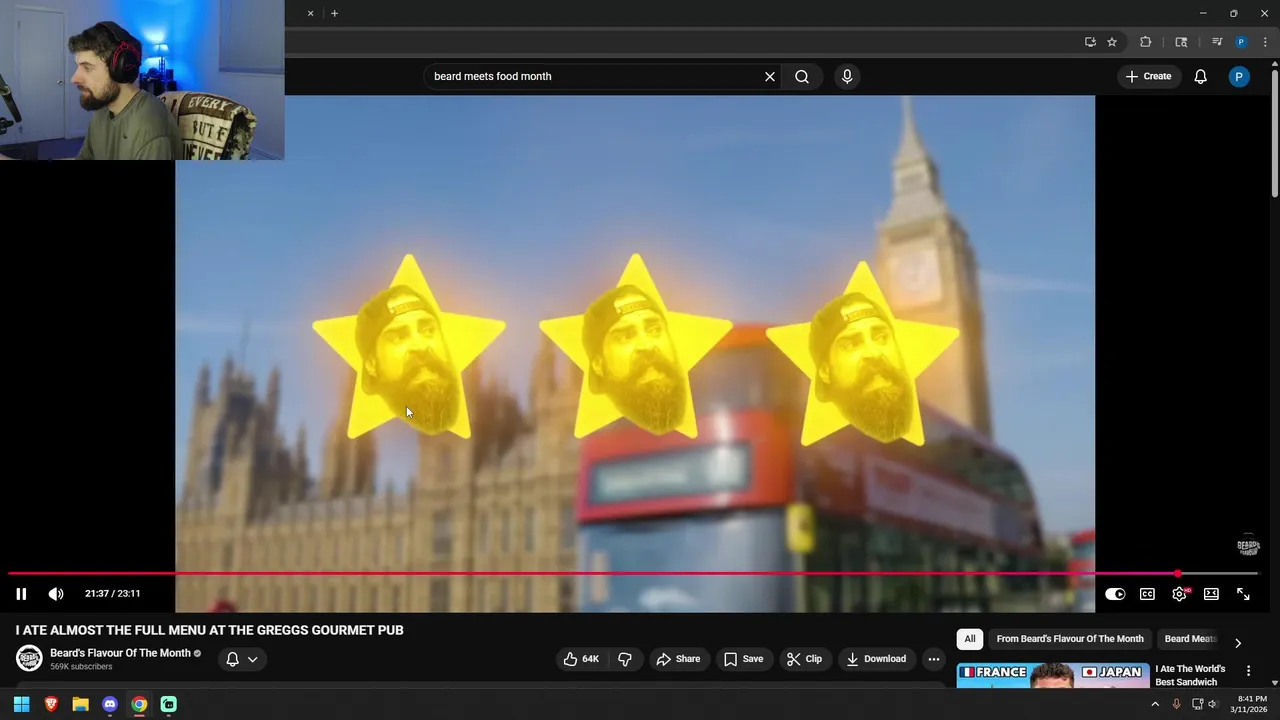The width and height of the screenshot is (1280, 720).
Task: Click the progress bar scrubber handle
Action: 1177,574
